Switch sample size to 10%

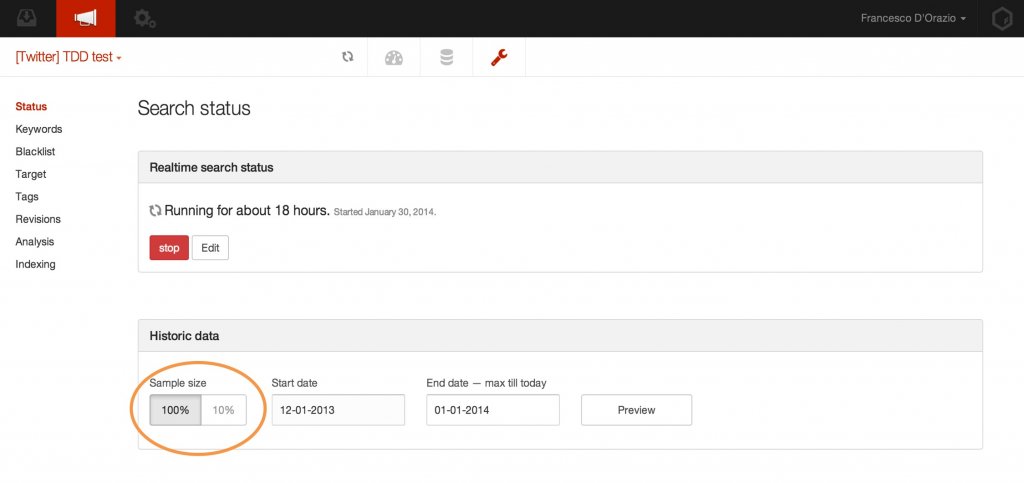(224, 410)
